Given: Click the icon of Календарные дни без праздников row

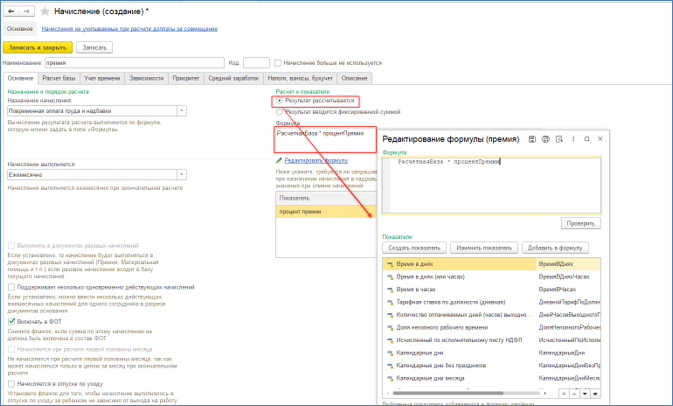Looking at the screenshot, I should pos(390,366).
